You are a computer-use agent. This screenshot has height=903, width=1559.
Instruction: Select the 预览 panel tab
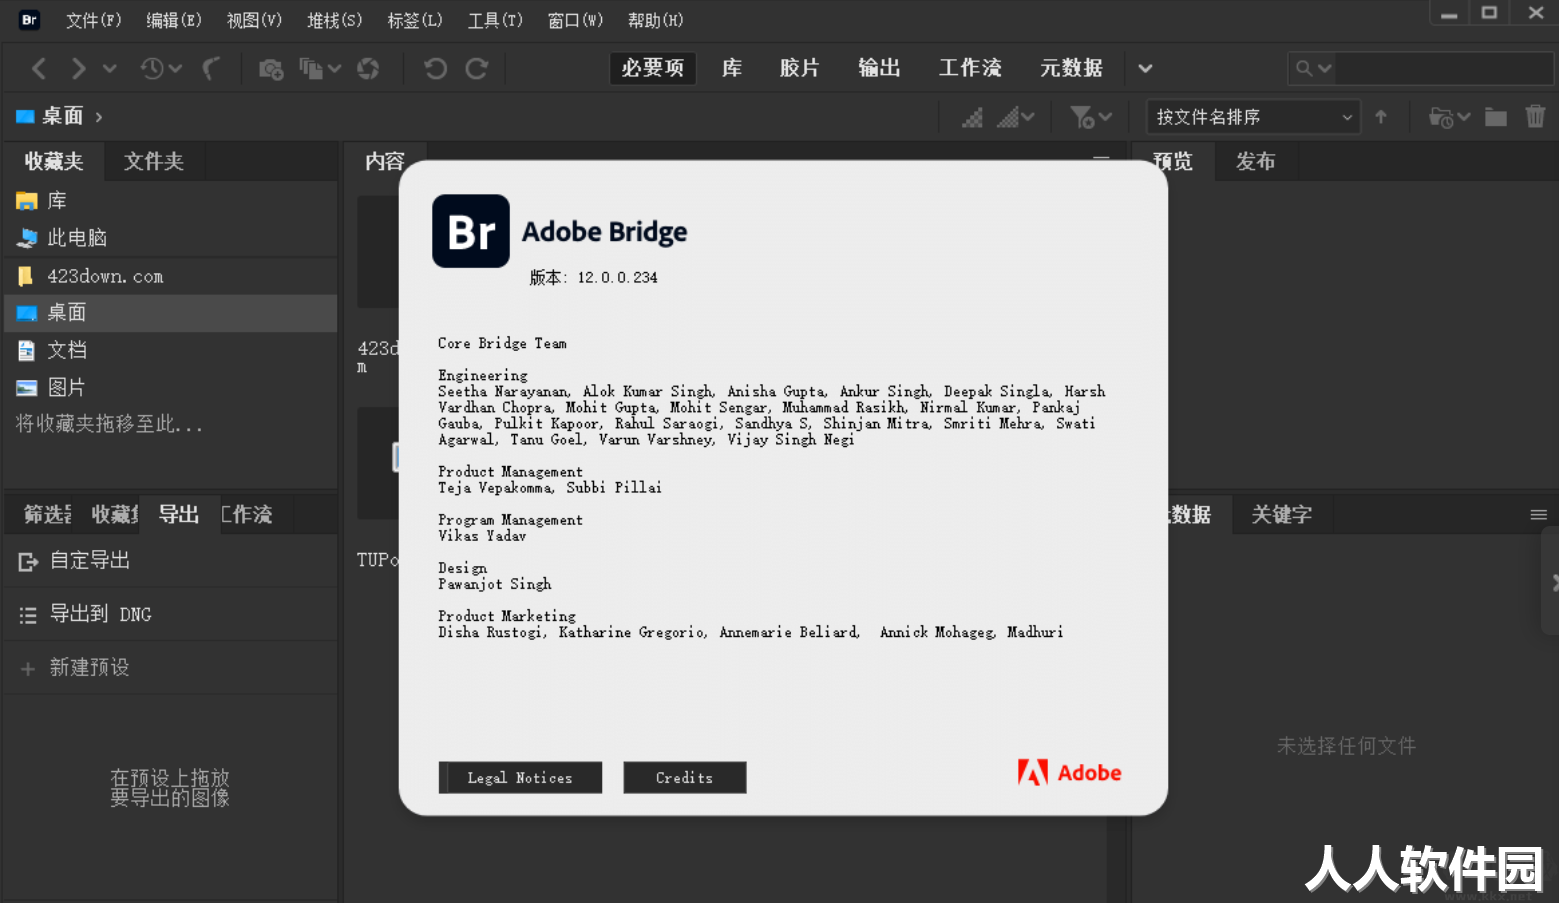1174,161
